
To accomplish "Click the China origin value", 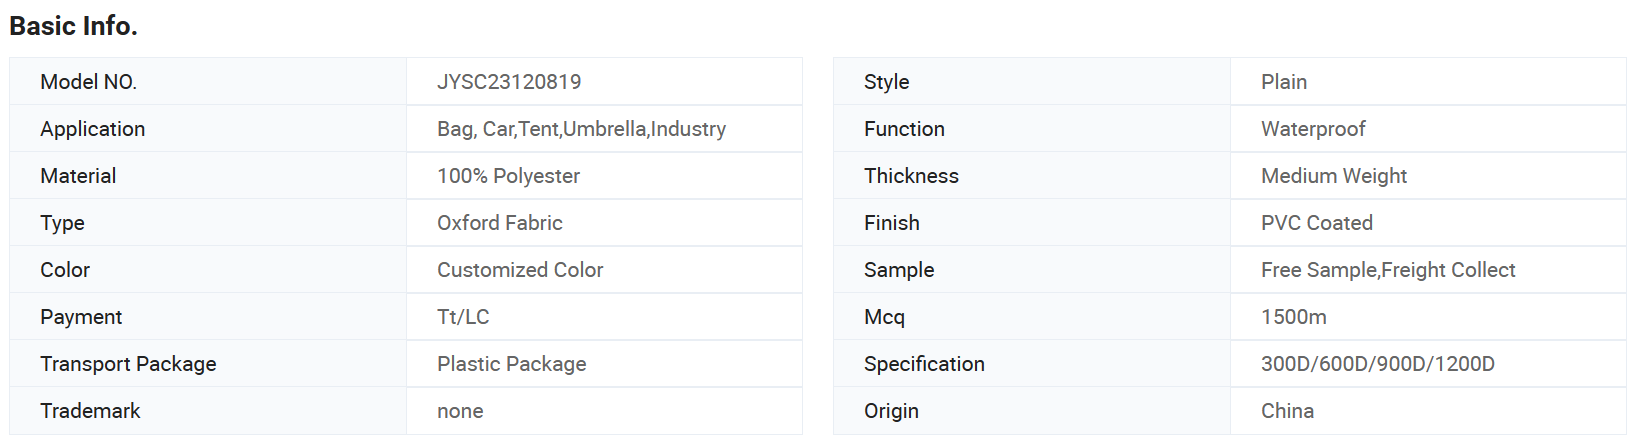I will 1287,411.
